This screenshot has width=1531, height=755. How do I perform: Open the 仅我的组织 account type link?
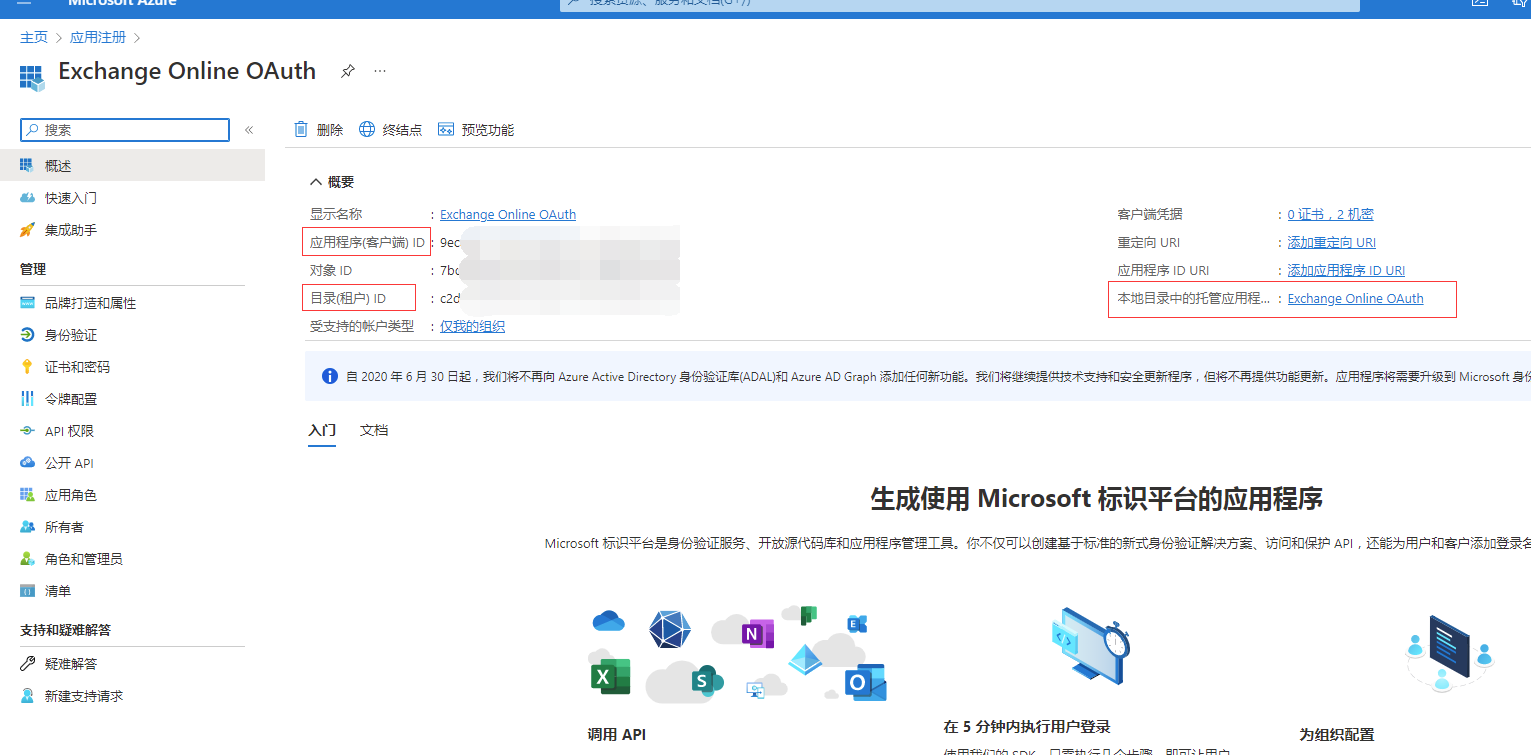[472, 326]
